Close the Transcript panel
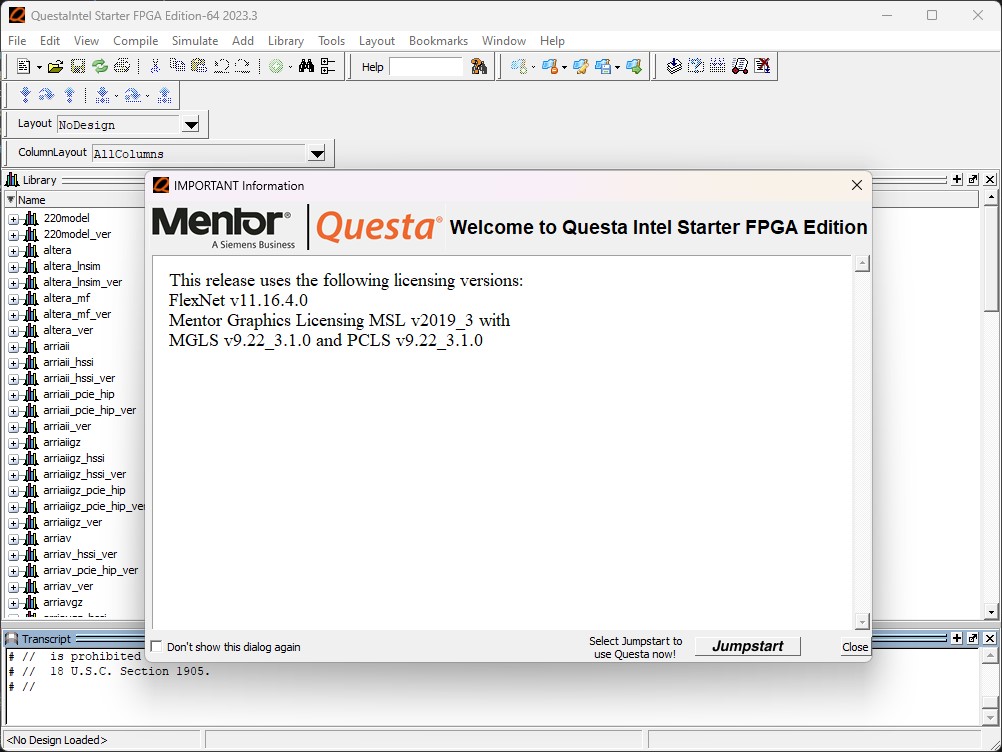The height and width of the screenshot is (752, 1002). pyautogui.click(x=990, y=638)
